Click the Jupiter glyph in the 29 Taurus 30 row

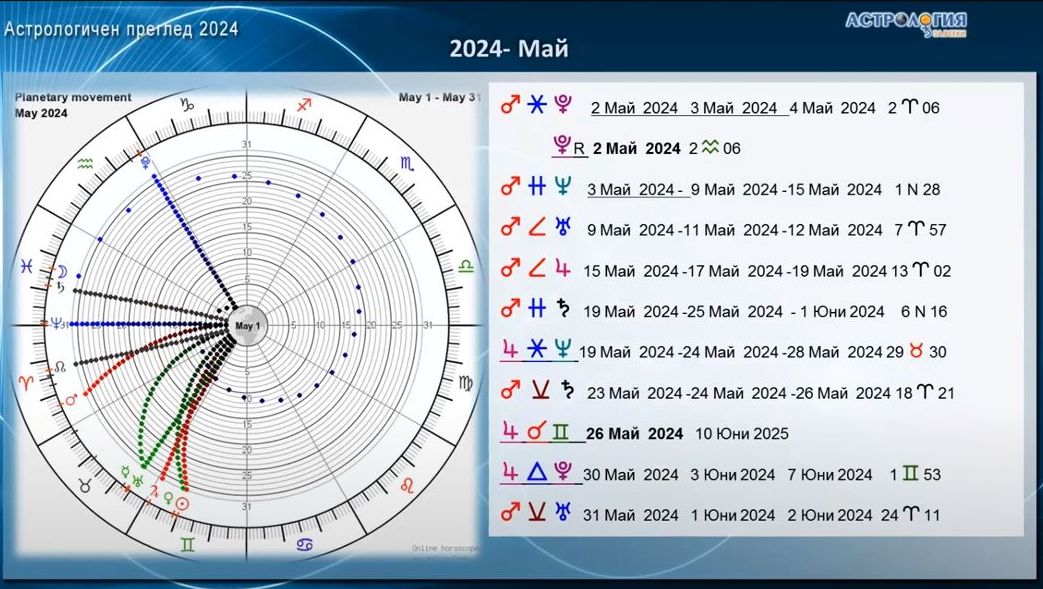click(x=510, y=349)
